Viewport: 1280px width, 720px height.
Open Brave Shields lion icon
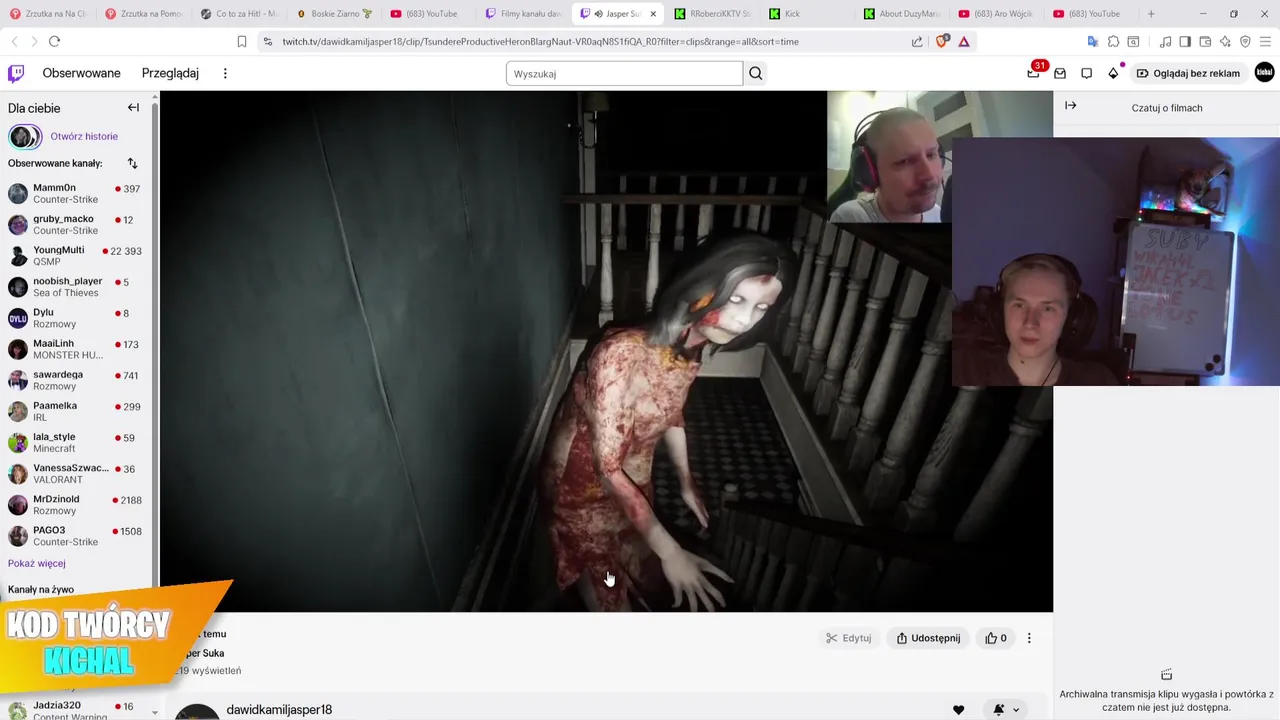coord(941,41)
